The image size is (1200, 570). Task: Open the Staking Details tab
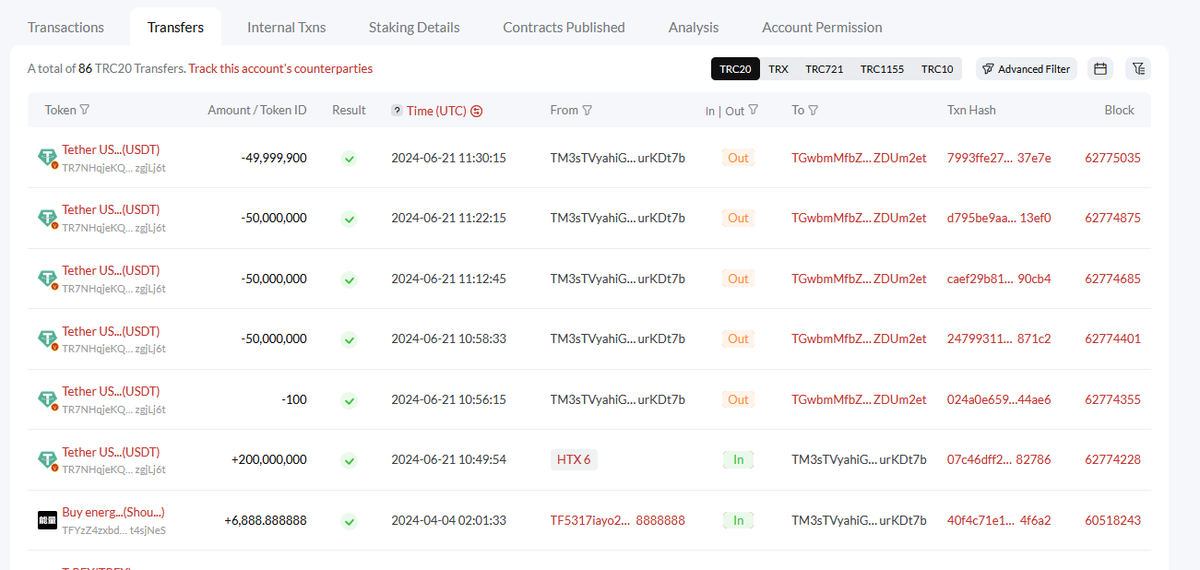pos(414,27)
